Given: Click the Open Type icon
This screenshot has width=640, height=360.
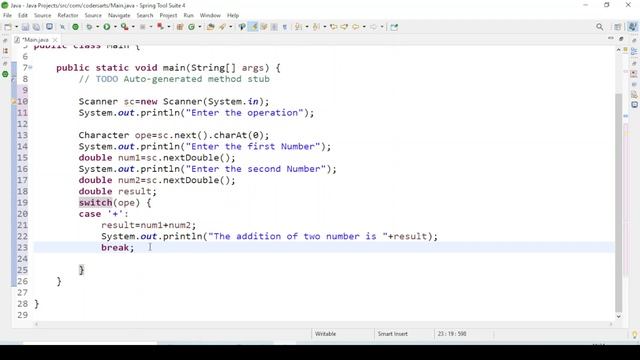Looking at the screenshot, I should tap(211, 27).
